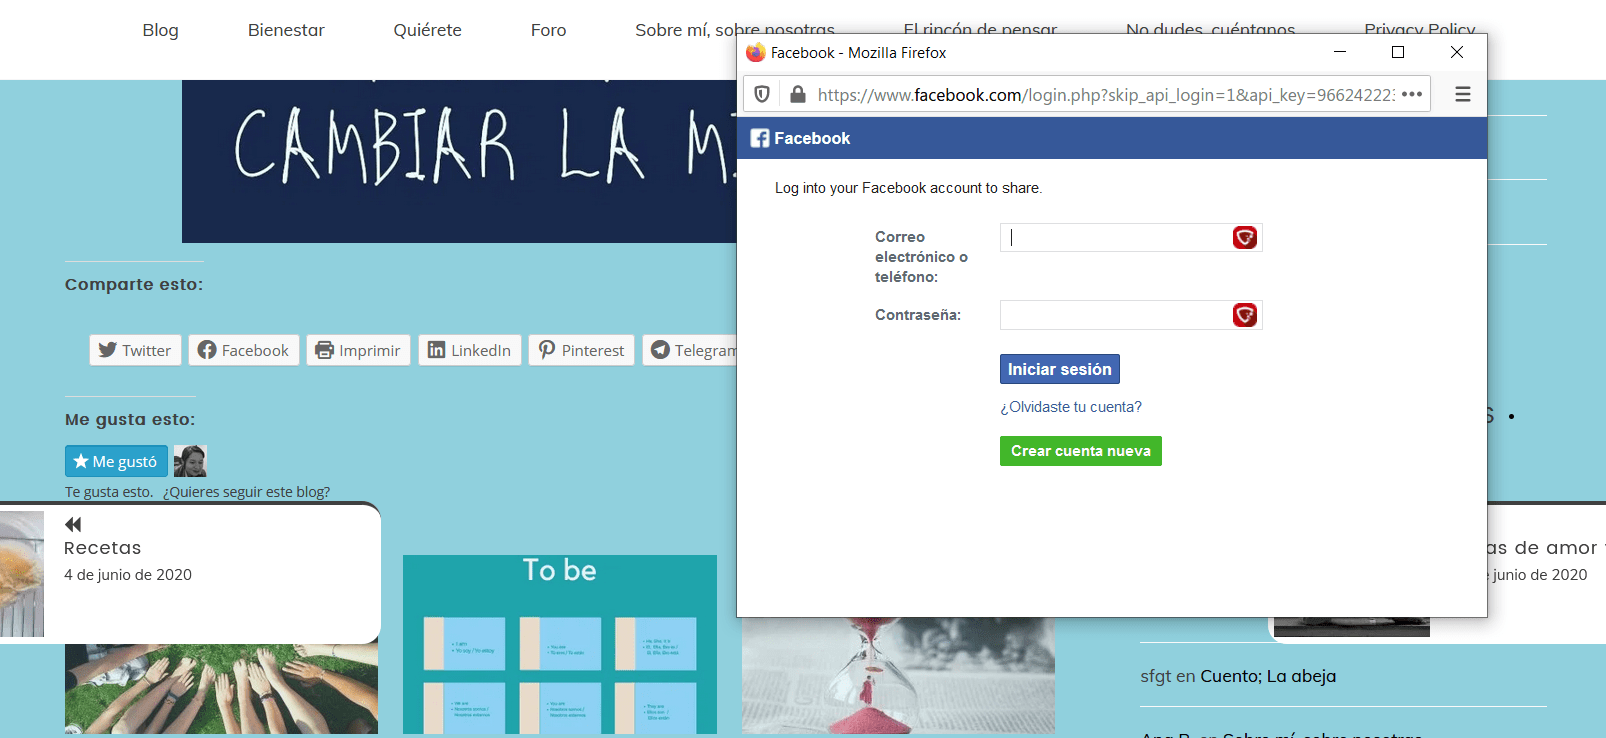Click the Imprimir print button
This screenshot has width=1606, height=738.
[x=358, y=350]
